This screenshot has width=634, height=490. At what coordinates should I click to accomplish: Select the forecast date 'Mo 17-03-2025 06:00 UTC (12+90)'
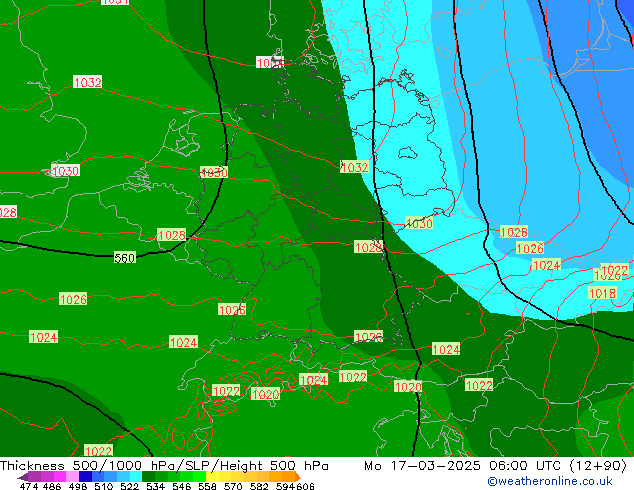point(495,466)
